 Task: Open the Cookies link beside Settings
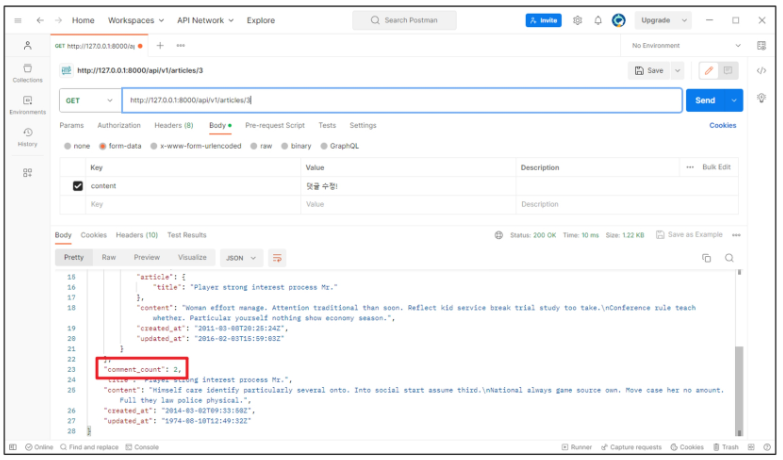(x=722, y=125)
